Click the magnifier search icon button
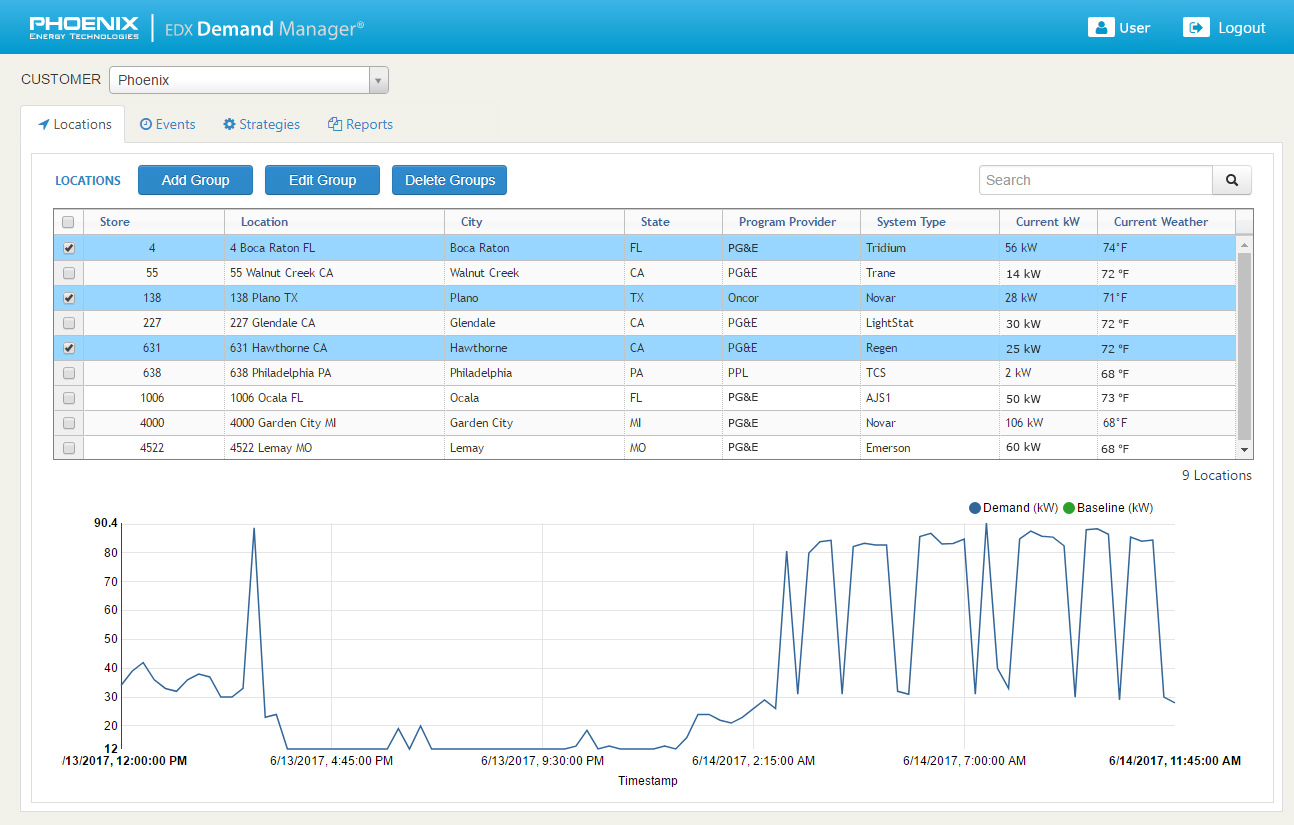 tap(1232, 180)
